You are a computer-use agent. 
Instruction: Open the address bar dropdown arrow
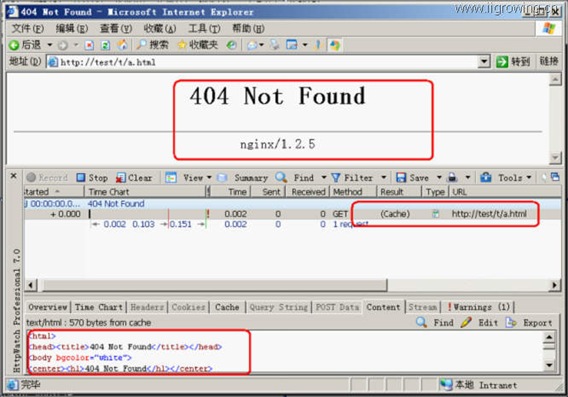pos(484,62)
